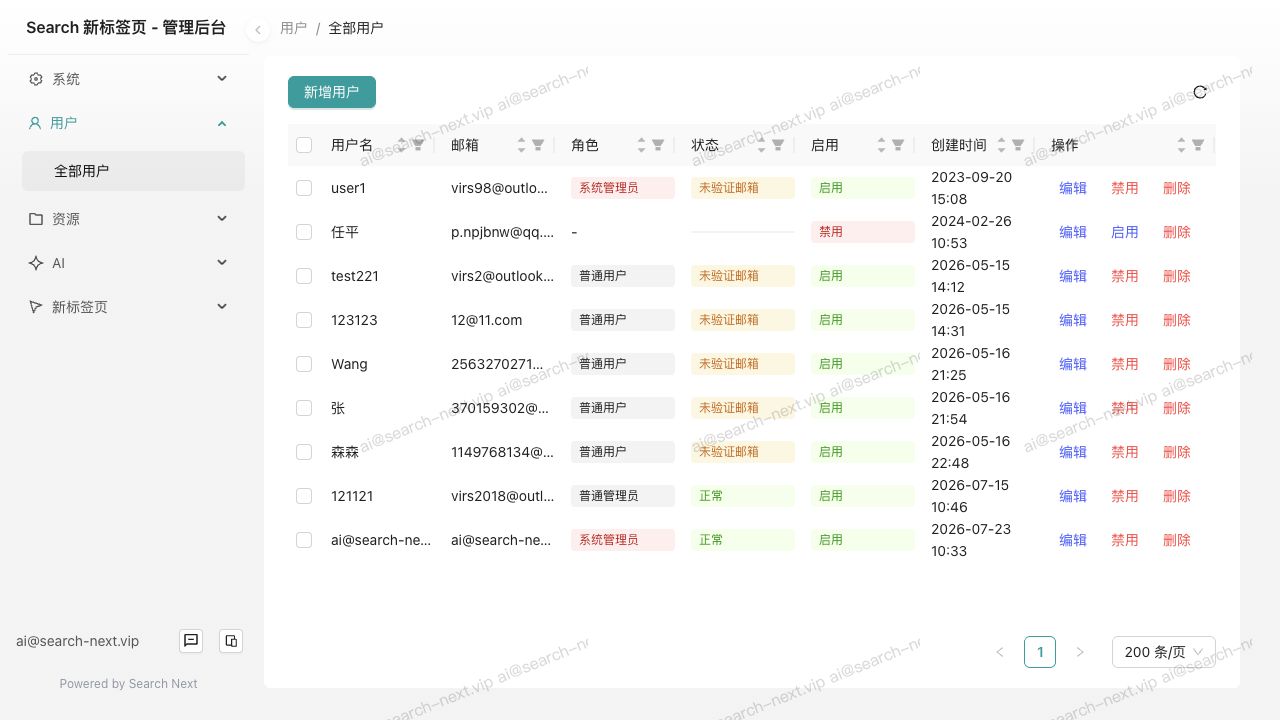Image resolution: width=1280 pixels, height=720 pixels.
Task: Click the email cell 12@11.com
Action: click(x=486, y=320)
